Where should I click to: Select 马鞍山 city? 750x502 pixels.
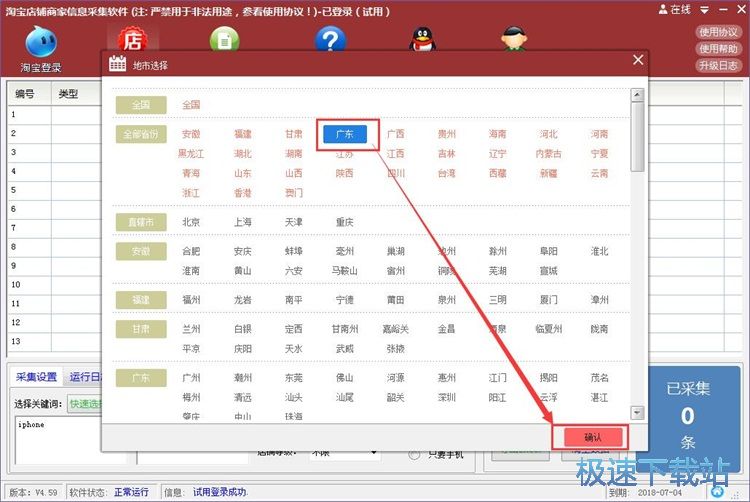coord(345,271)
